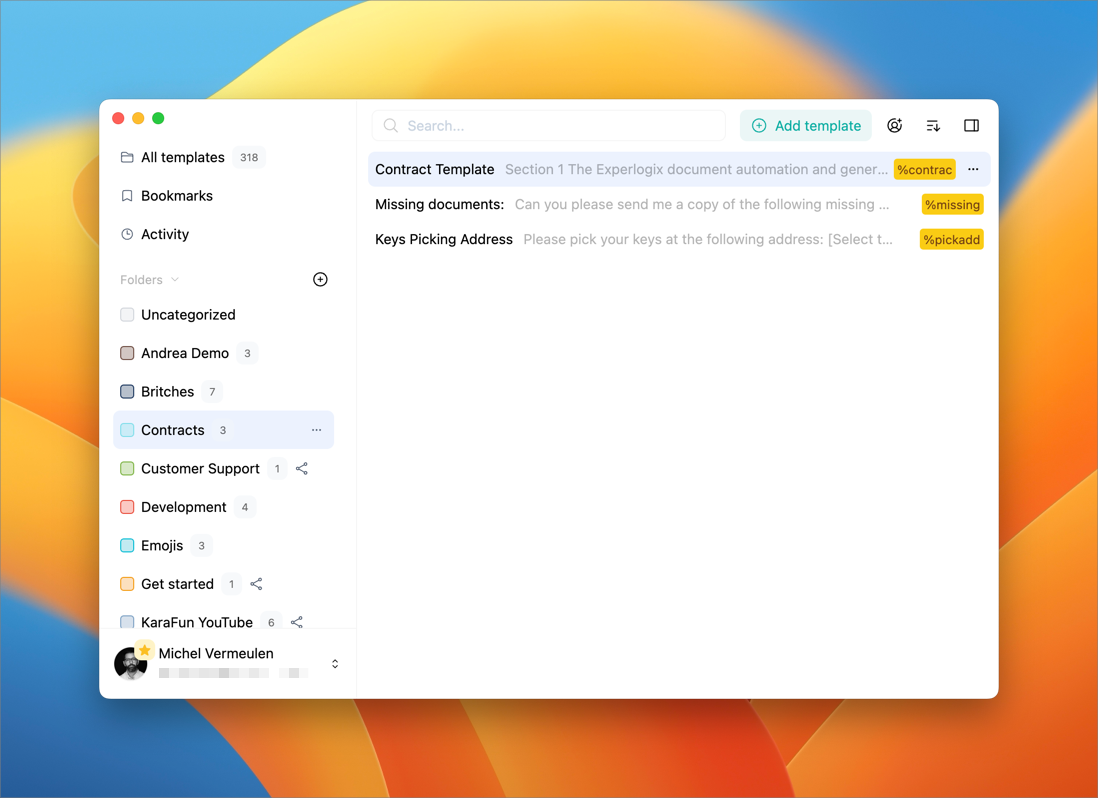Click the search magnifier icon
This screenshot has height=798, width=1098.
tap(390, 125)
